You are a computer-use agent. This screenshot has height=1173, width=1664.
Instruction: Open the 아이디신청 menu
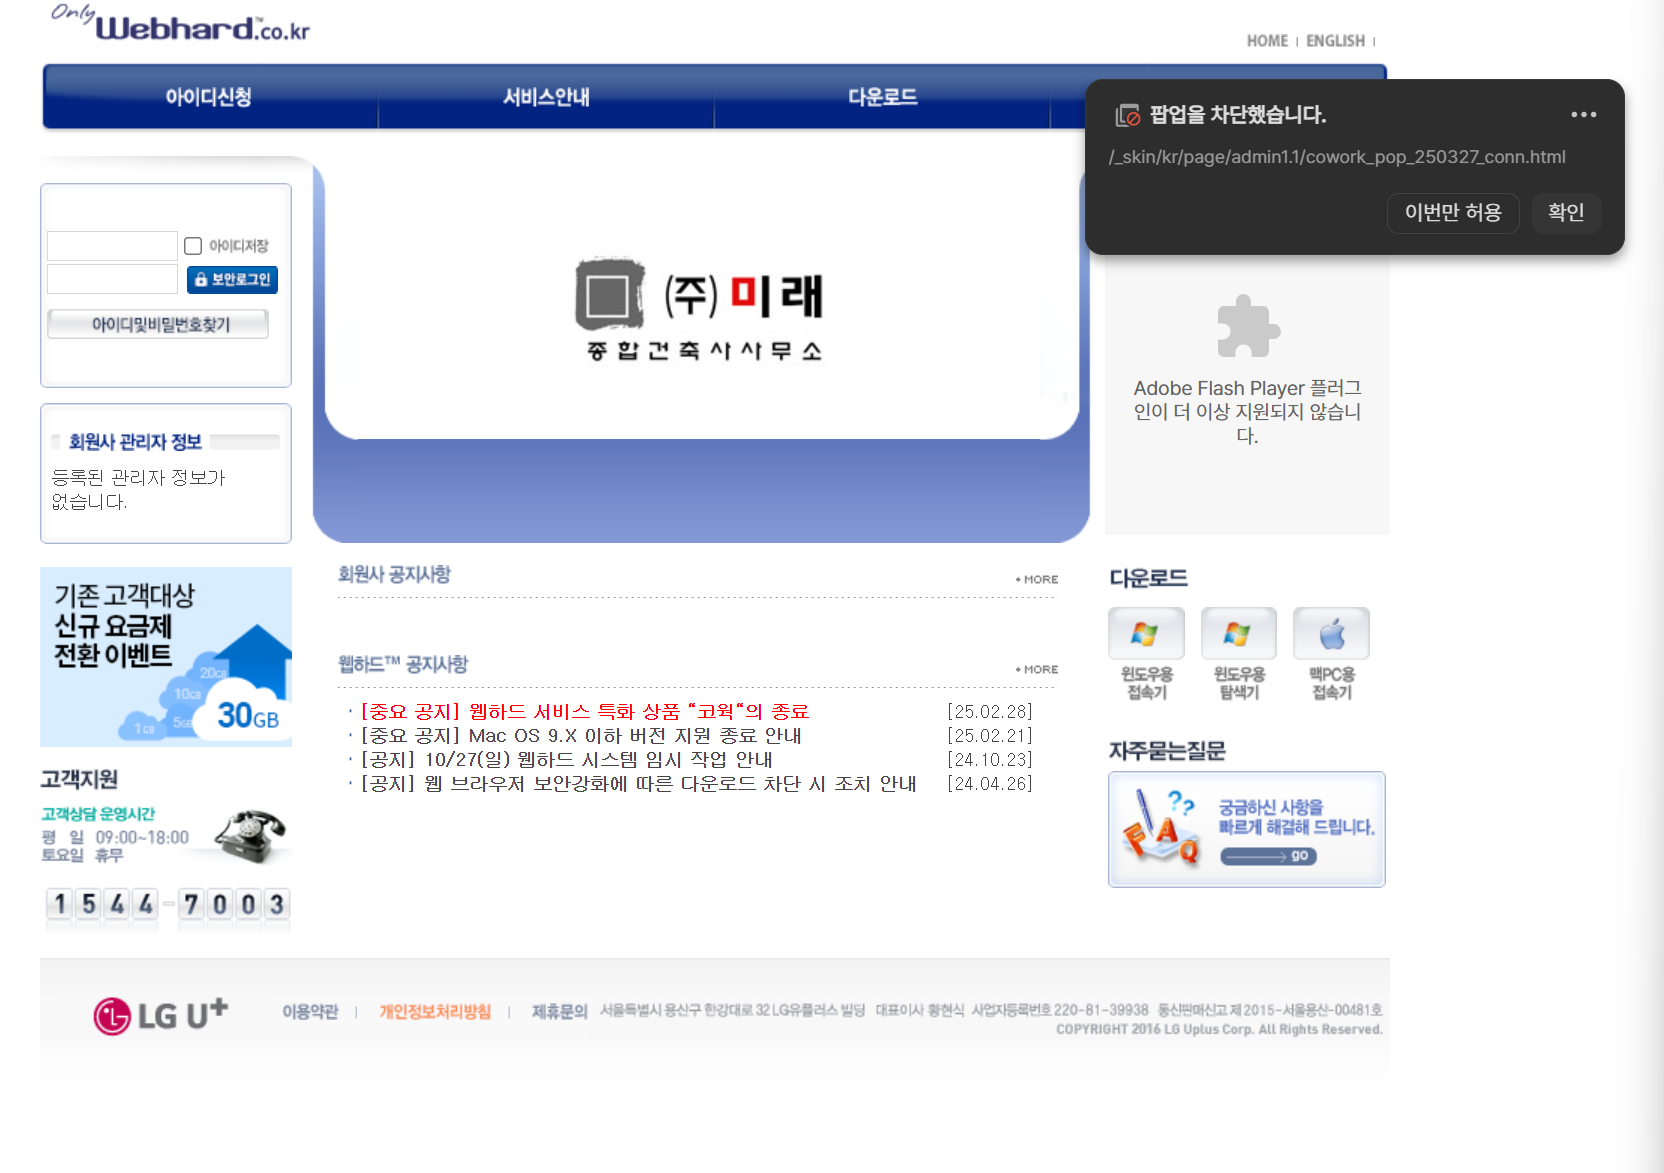(x=209, y=97)
